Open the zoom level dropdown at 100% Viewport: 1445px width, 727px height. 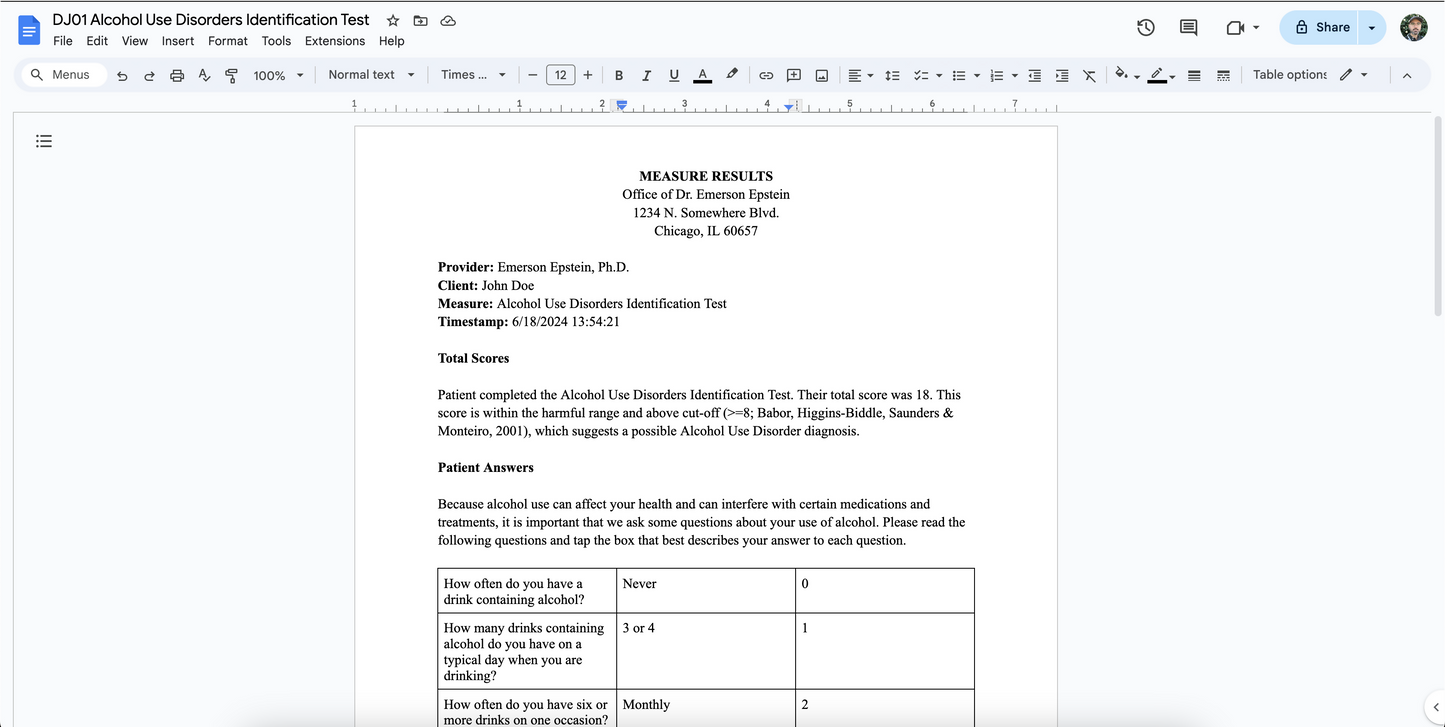[278, 75]
